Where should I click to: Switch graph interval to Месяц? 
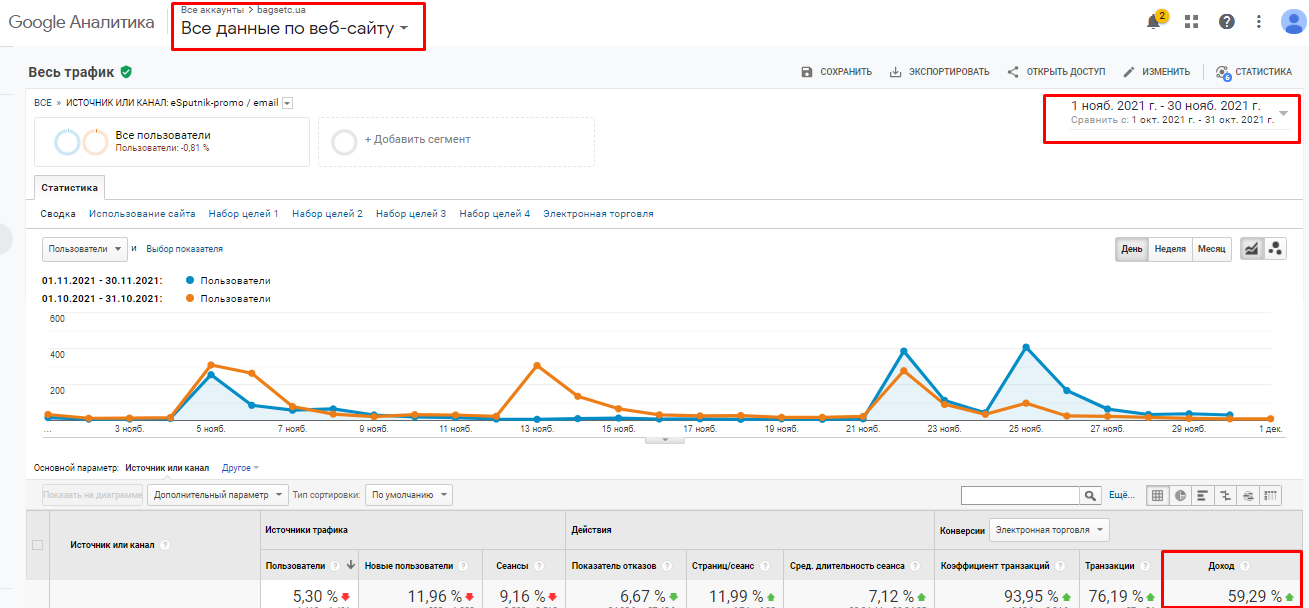(1211, 249)
